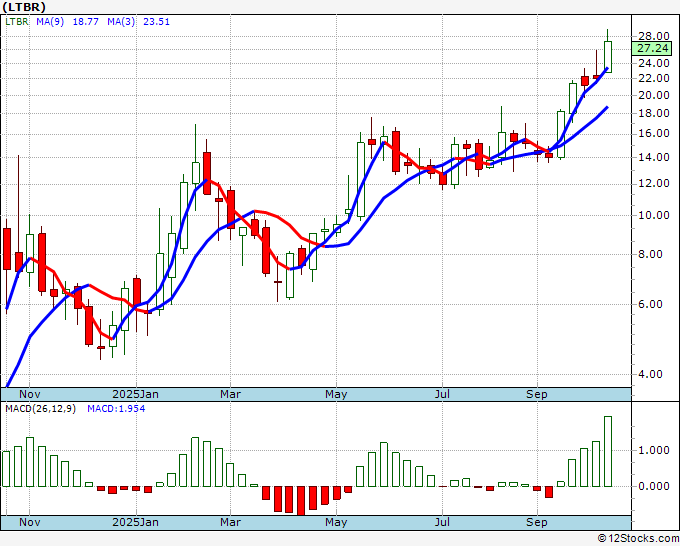Click the 18.77 moving average value
This screenshot has height=546, width=680.
pos(85,21)
